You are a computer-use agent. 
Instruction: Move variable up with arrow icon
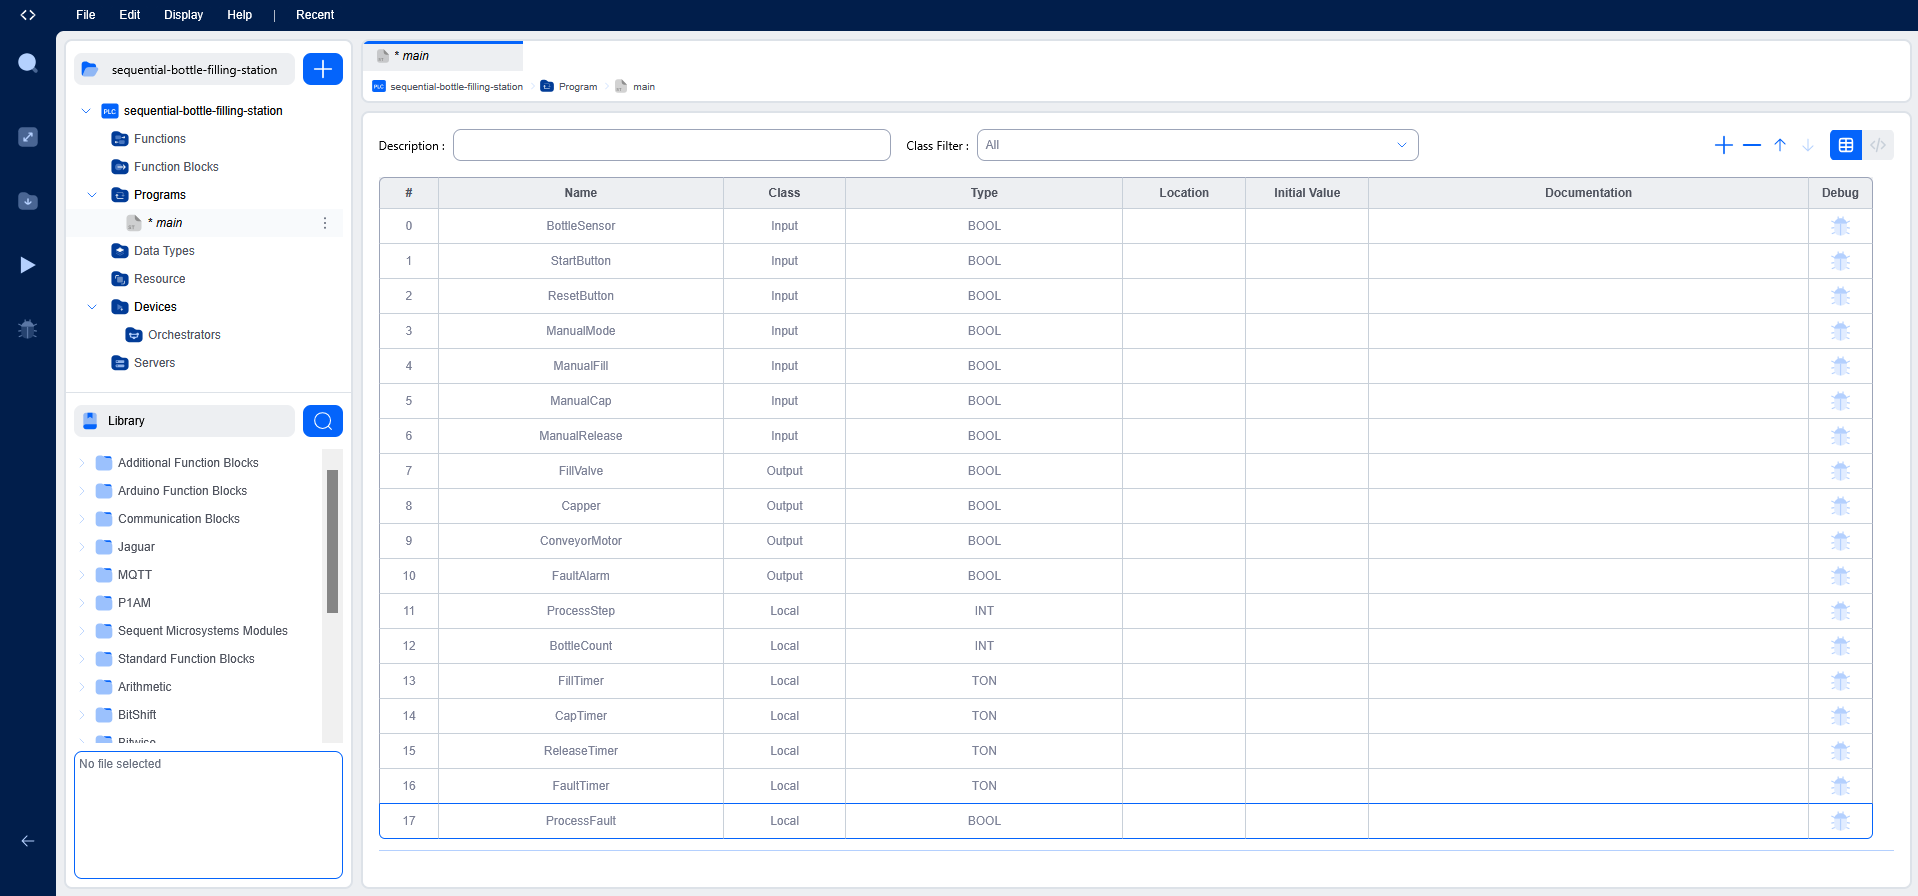click(x=1780, y=145)
